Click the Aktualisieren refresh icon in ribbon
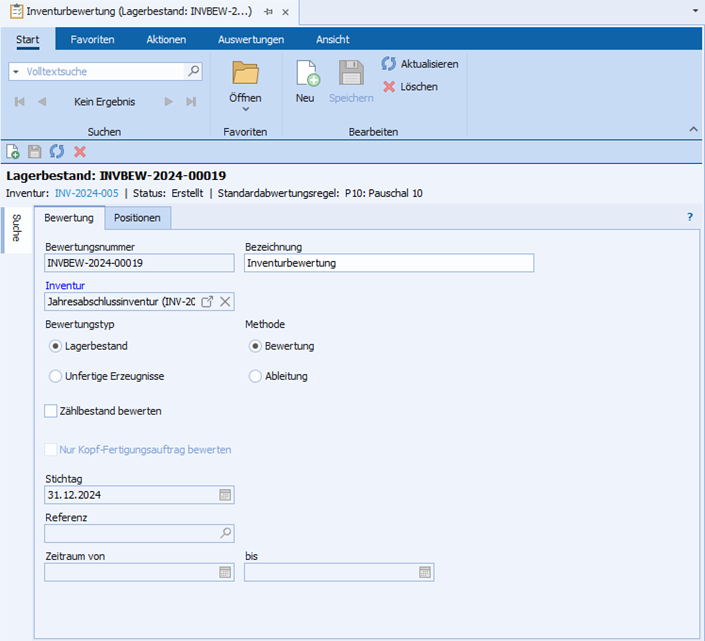 (x=389, y=63)
